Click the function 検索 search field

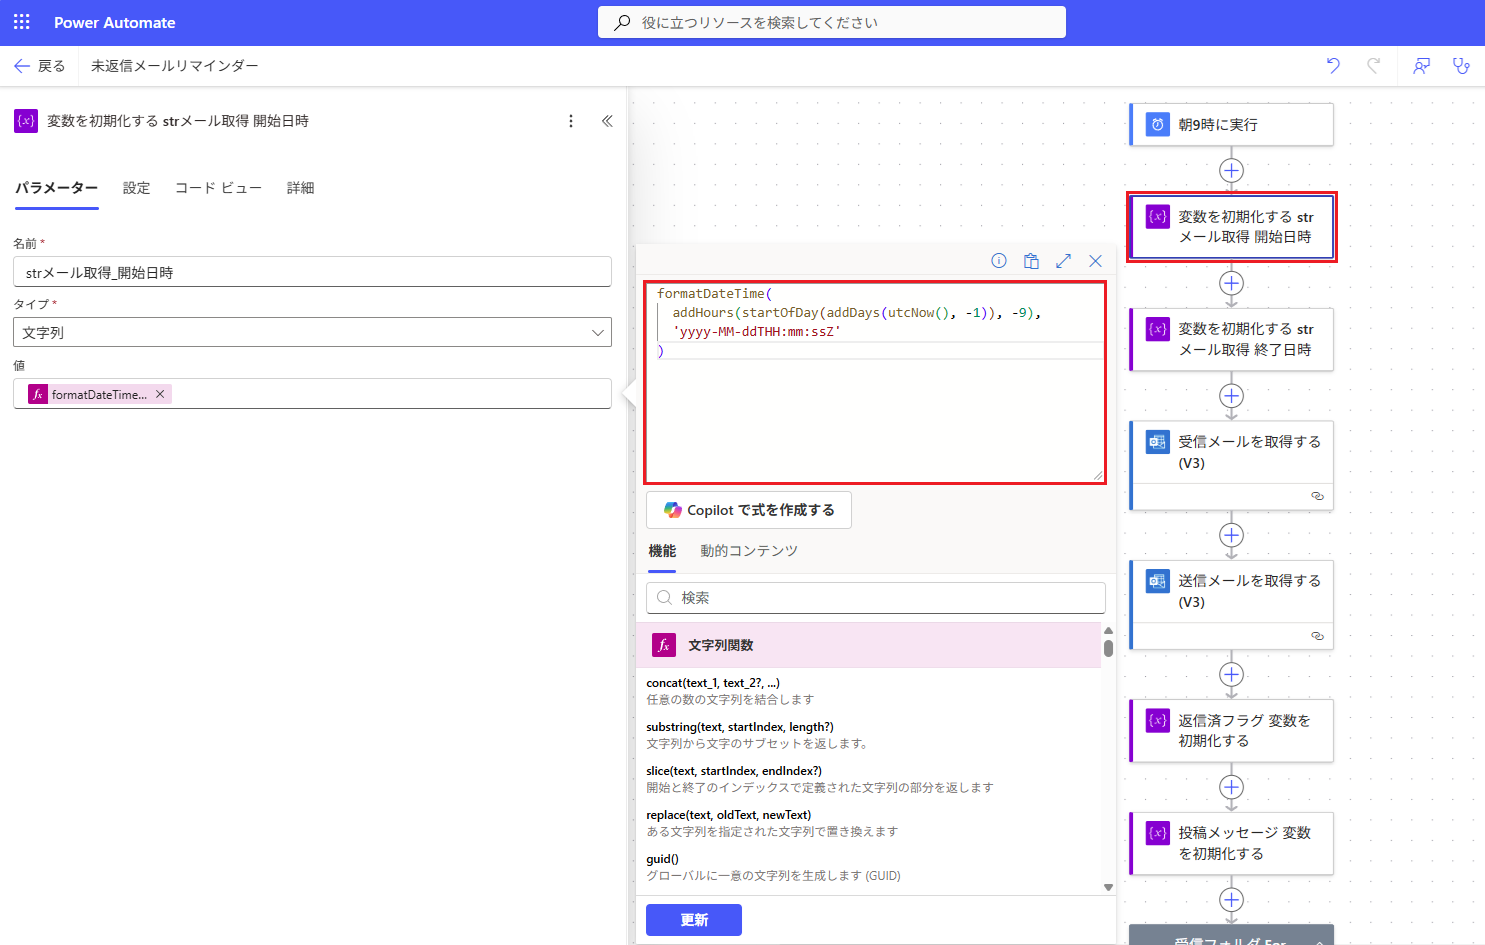[876, 598]
